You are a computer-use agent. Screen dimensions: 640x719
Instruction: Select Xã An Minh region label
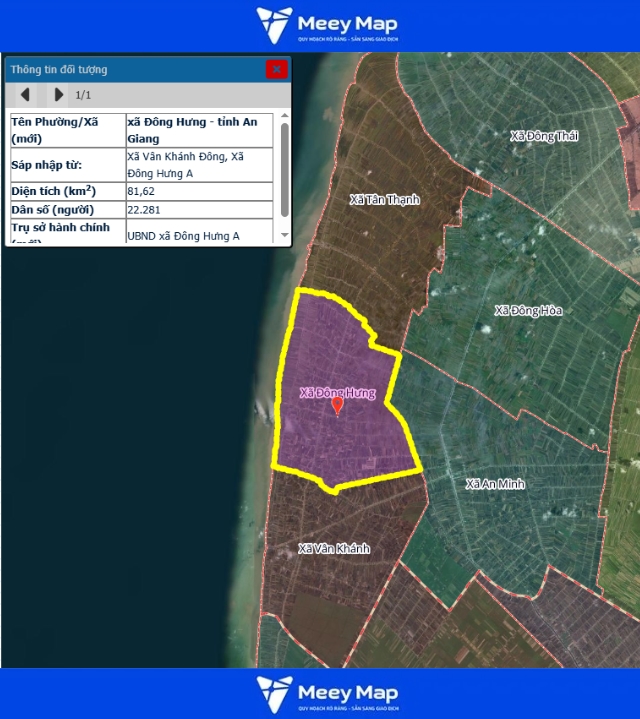coord(495,484)
